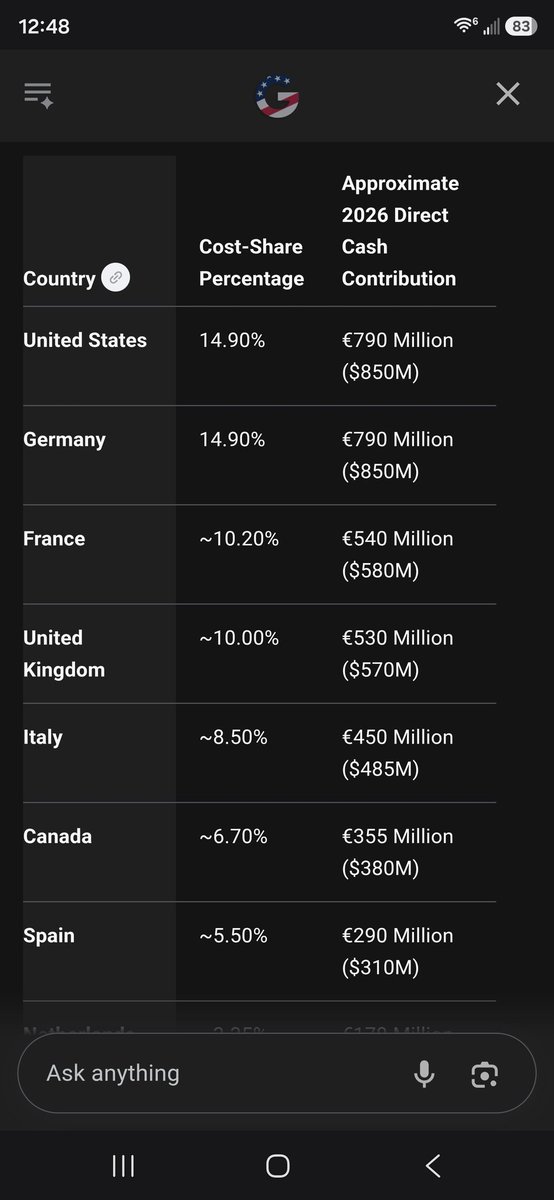Tap the Android home button
The height and width of the screenshot is (1200, 554).
[278, 1165]
